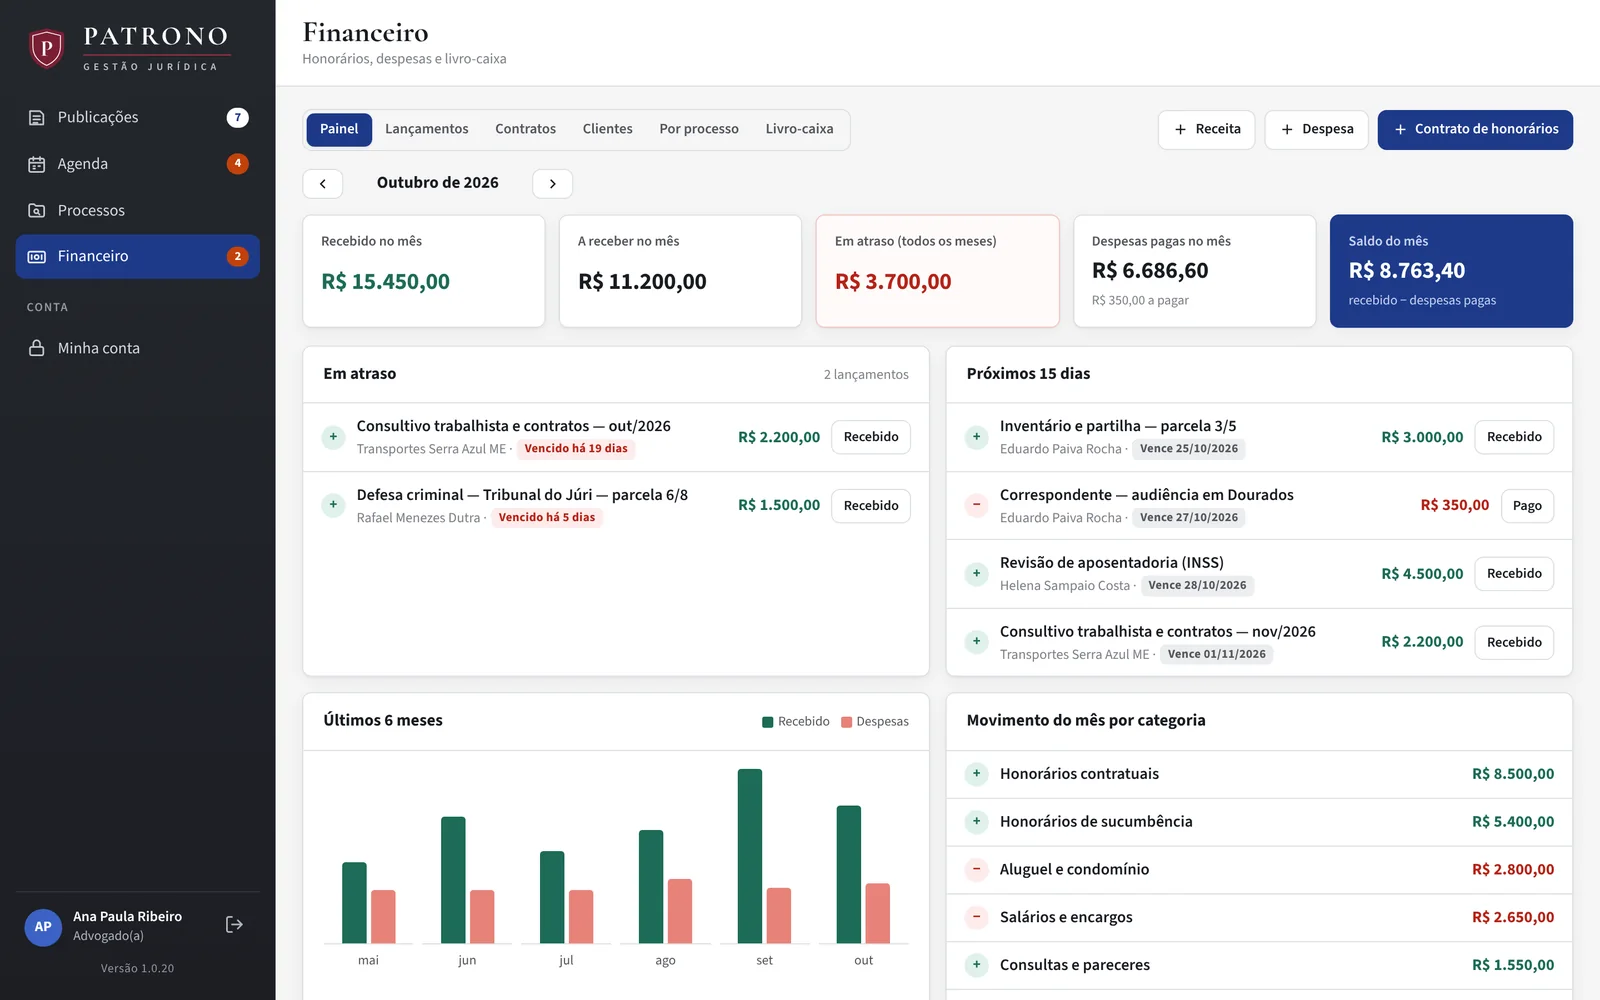Click the plus icon for Revisão de aposentadoria
This screenshot has height=1000, width=1600.
click(977, 574)
